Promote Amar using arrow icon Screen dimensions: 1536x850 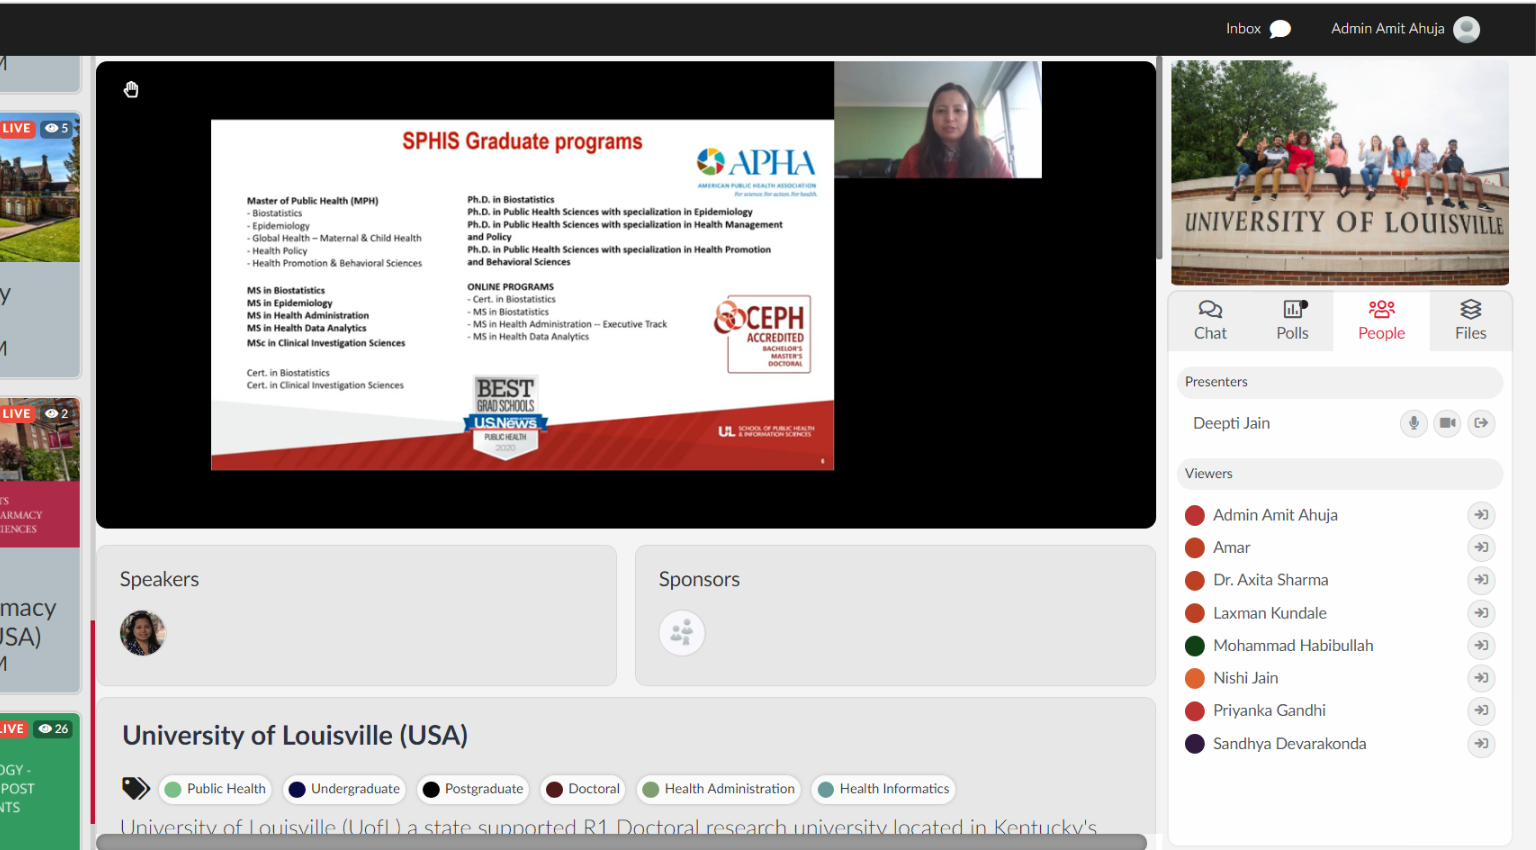[1481, 547]
